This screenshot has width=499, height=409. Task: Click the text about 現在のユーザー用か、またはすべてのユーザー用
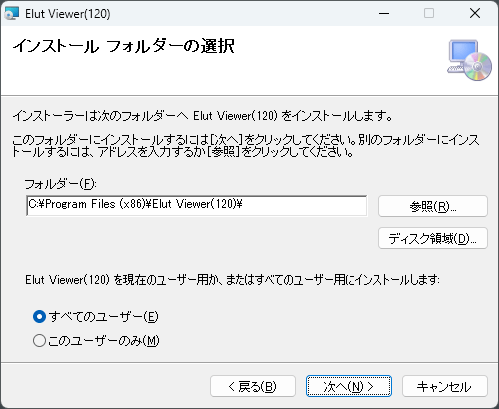232,280
